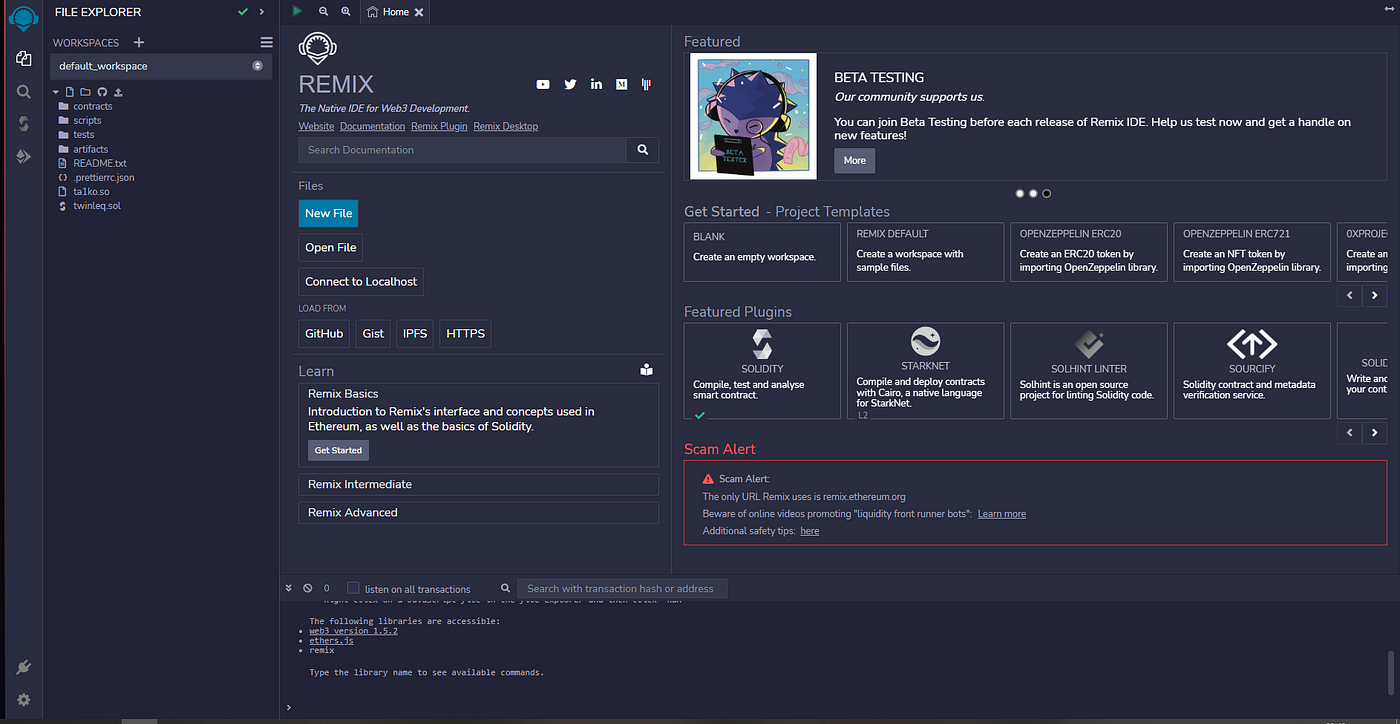Create new file icon in explorer toolbar
Viewport: 1400px width, 724px height.
[70, 91]
